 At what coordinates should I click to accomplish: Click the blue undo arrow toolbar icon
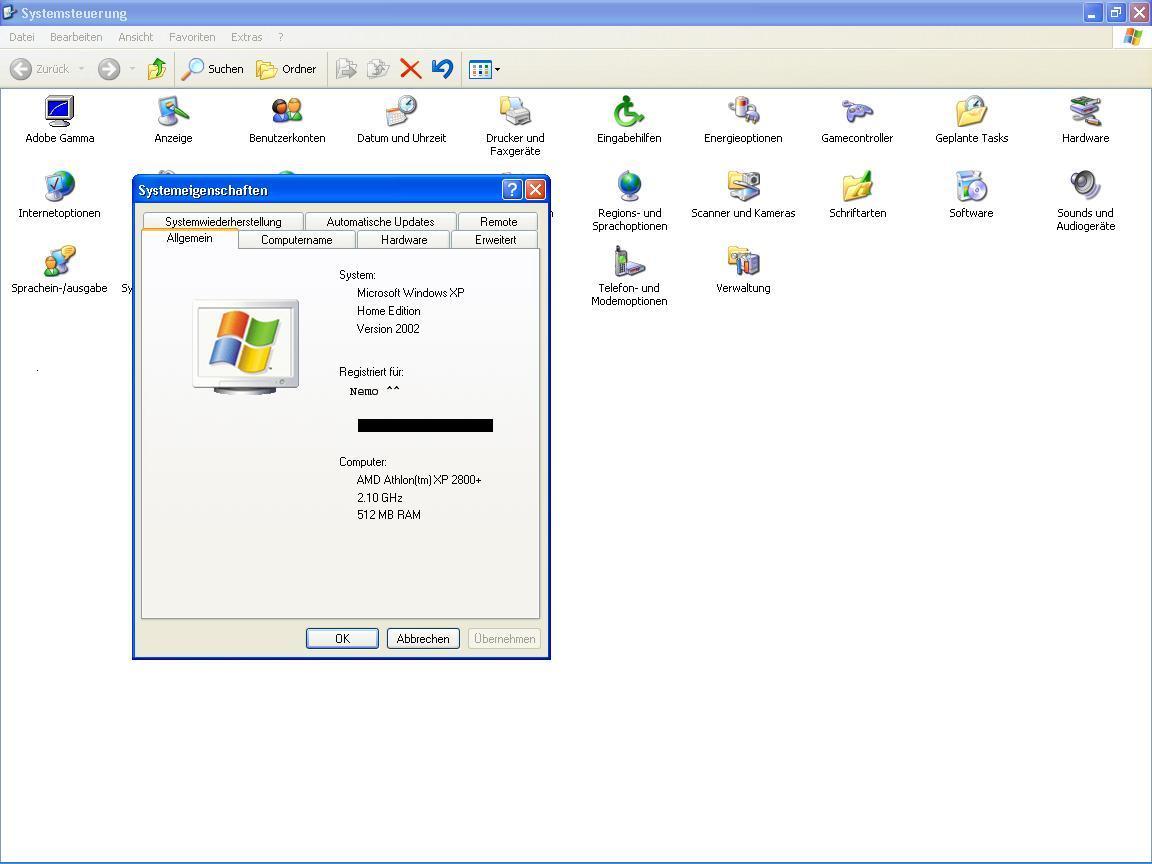click(442, 69)
